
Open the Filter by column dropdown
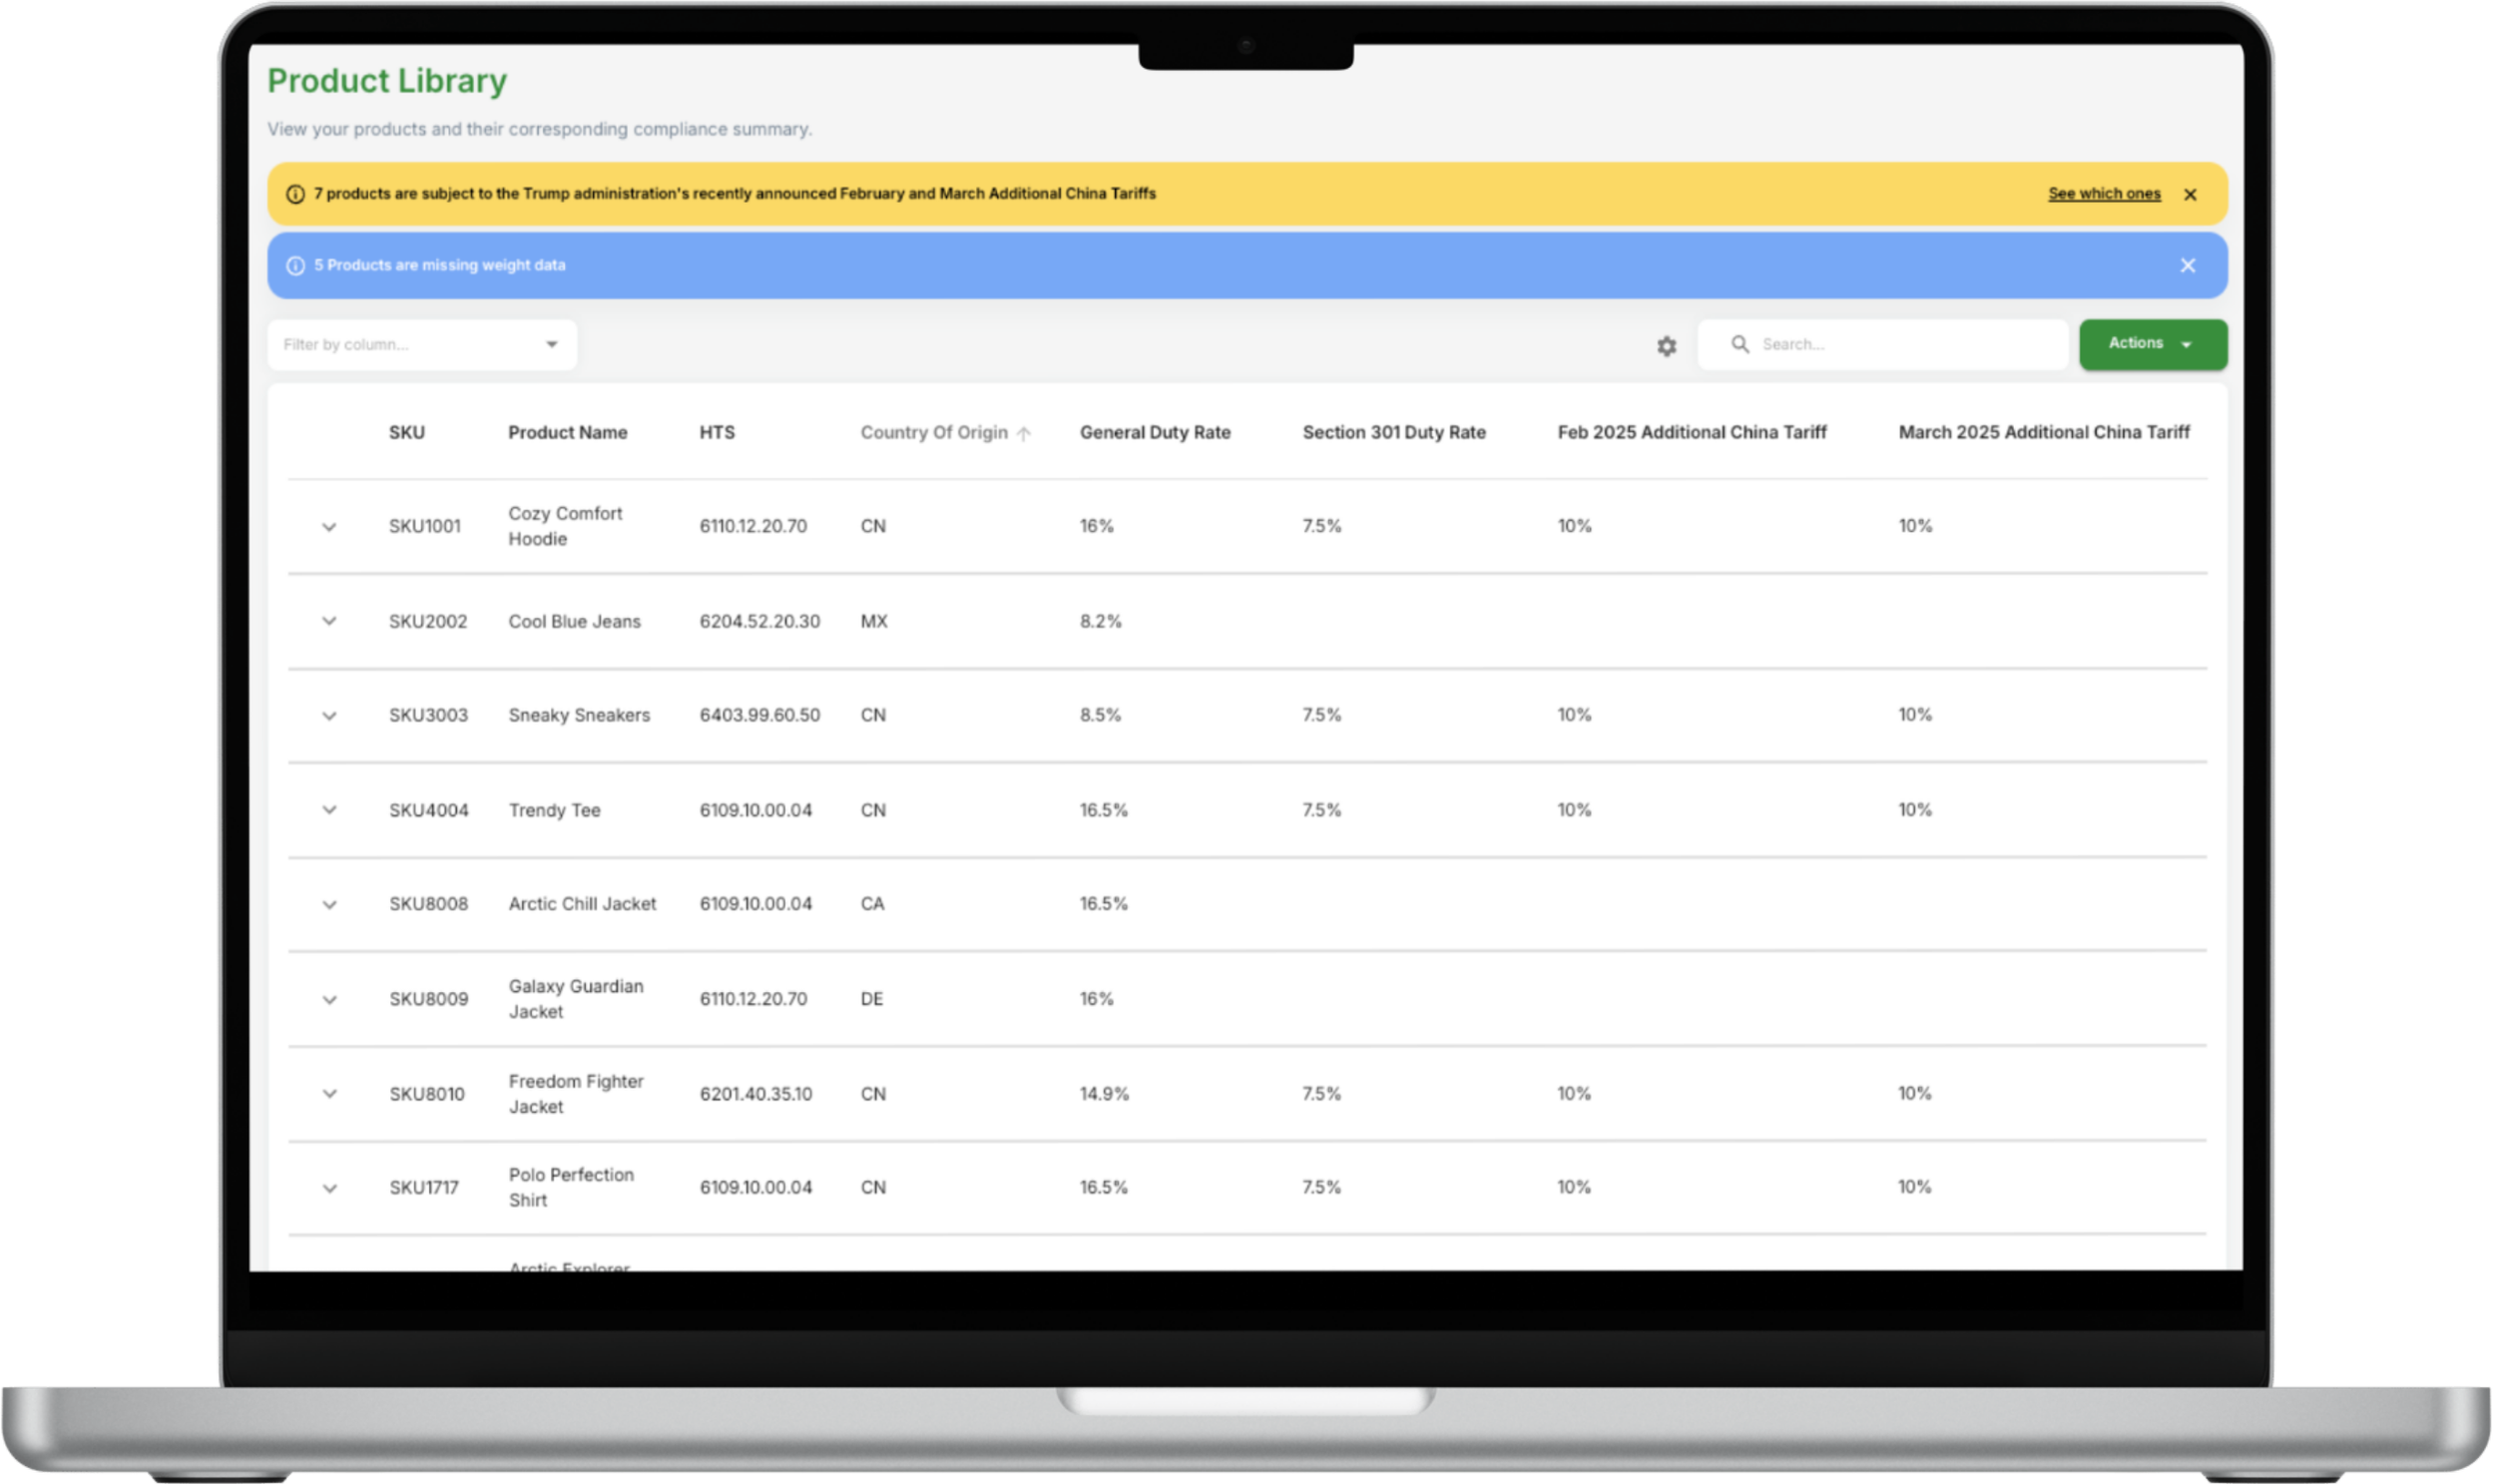click(422, 344)
